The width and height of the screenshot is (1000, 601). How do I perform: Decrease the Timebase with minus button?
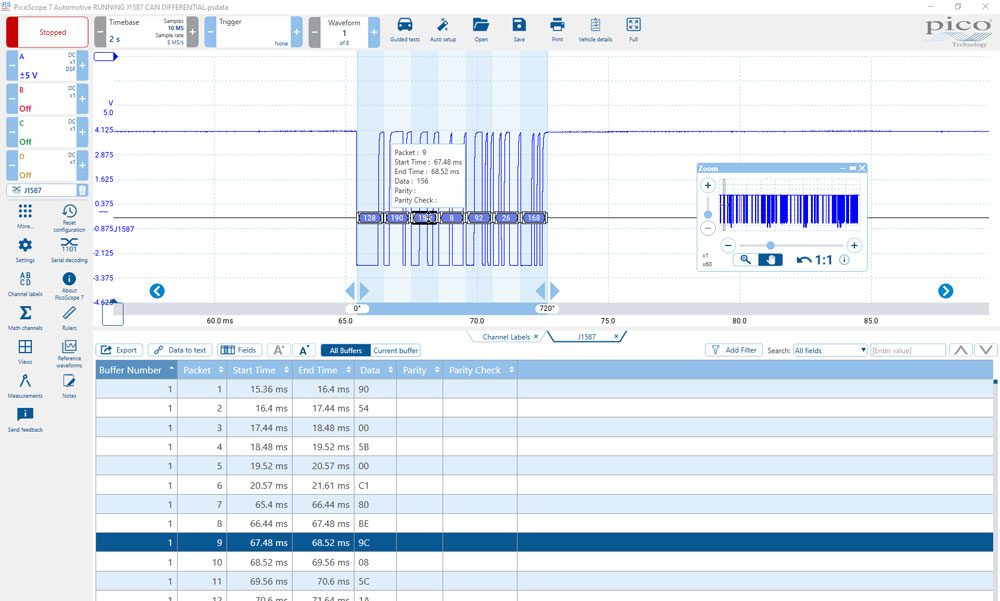100,32
